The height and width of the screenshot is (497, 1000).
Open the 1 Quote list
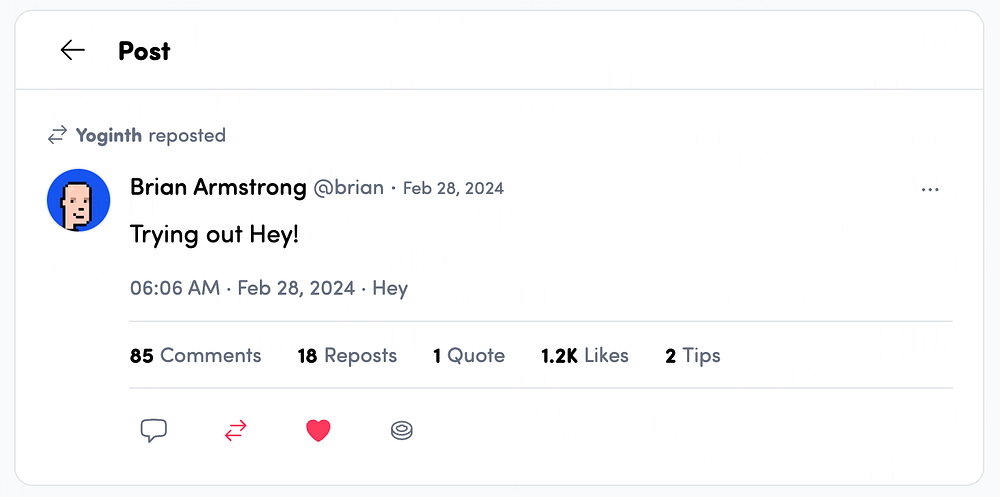click(x=468, y=355)
